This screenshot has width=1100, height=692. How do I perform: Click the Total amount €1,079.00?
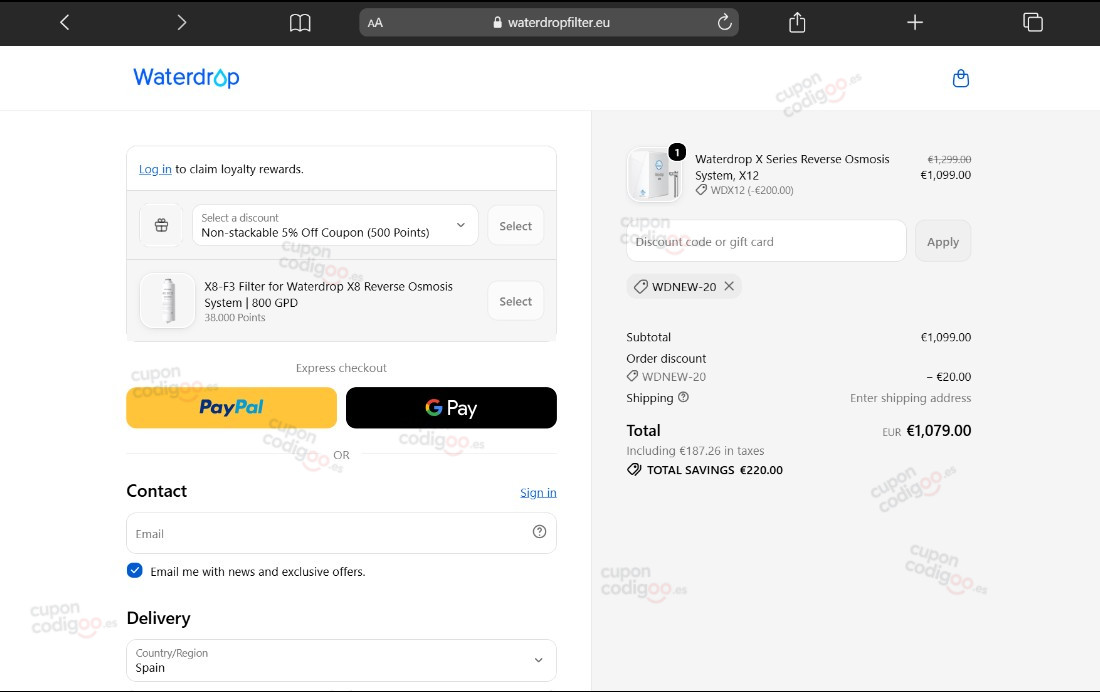(x=939, y=430)
